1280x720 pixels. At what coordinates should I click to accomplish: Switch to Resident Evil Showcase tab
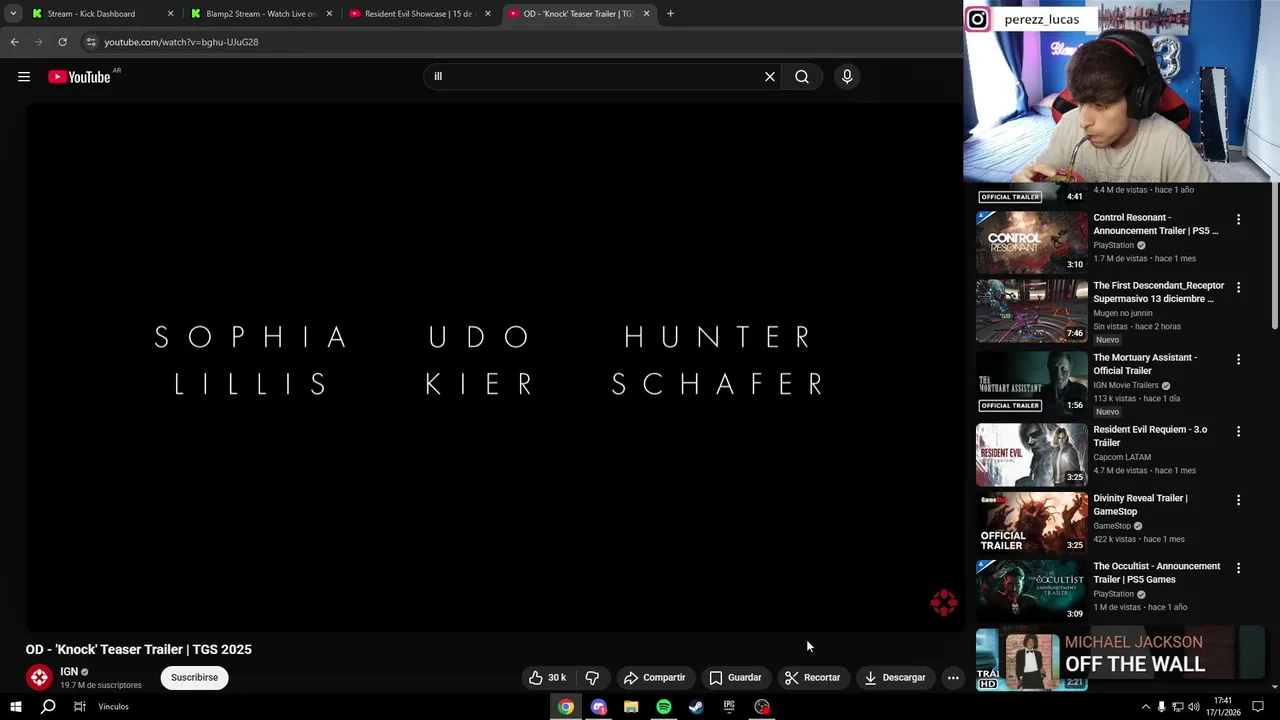(418, 14)
